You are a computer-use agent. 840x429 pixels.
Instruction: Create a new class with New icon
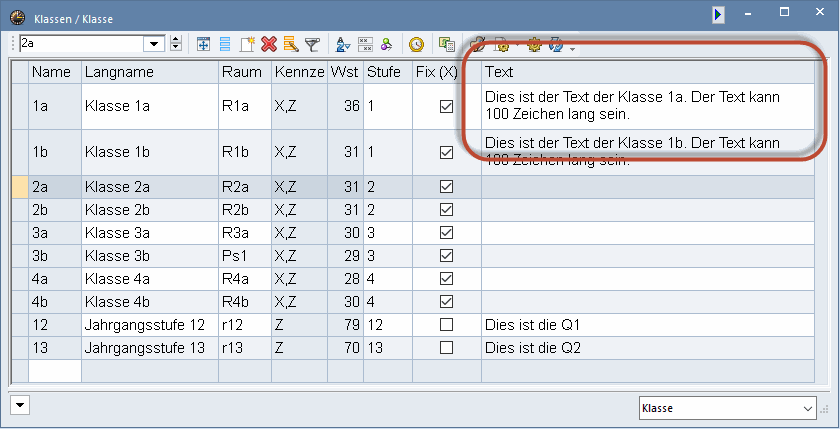(x=247, y=44)
